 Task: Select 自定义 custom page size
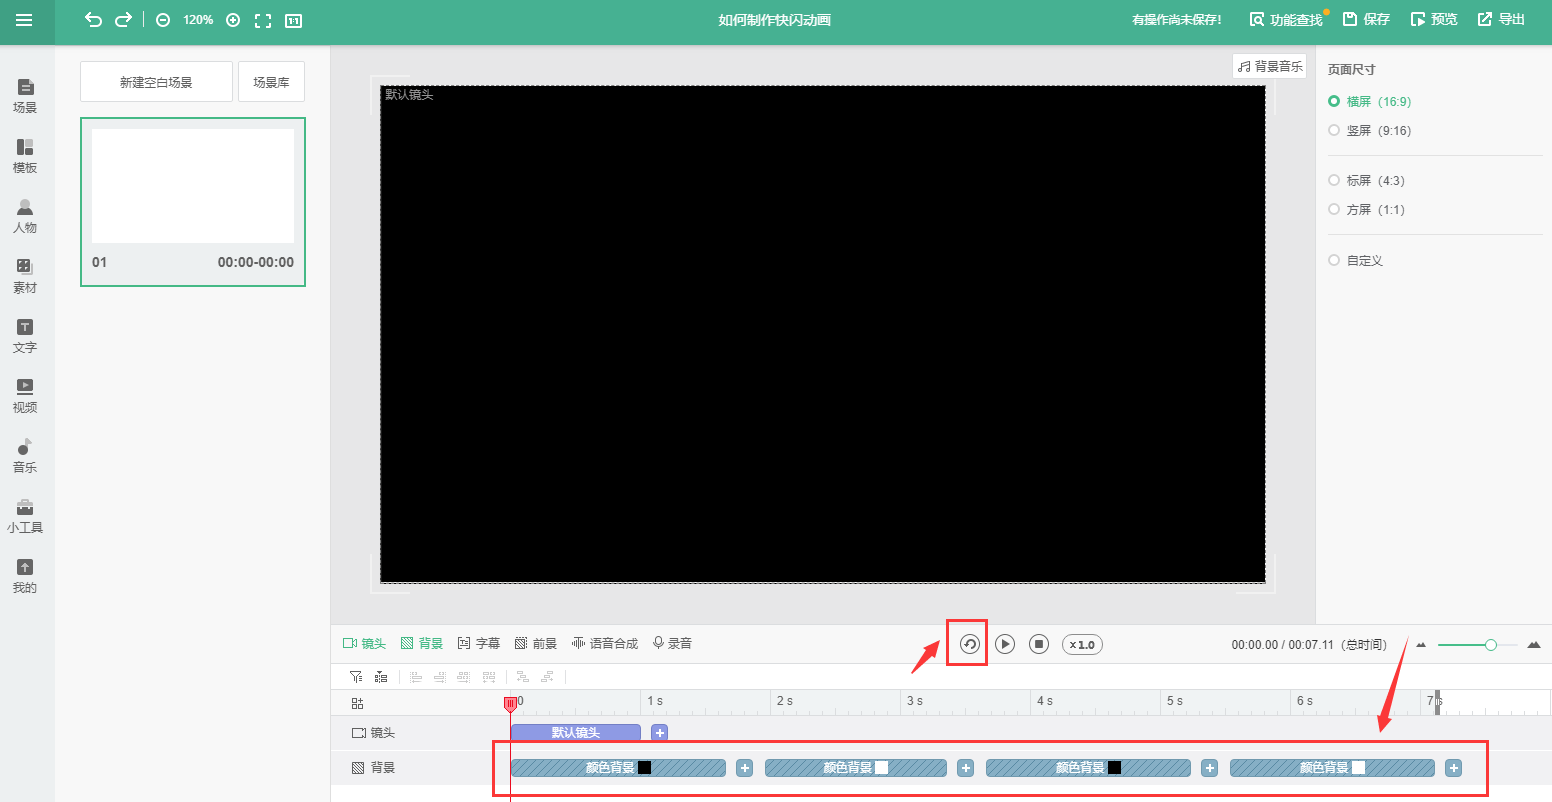pos(1356,261)
